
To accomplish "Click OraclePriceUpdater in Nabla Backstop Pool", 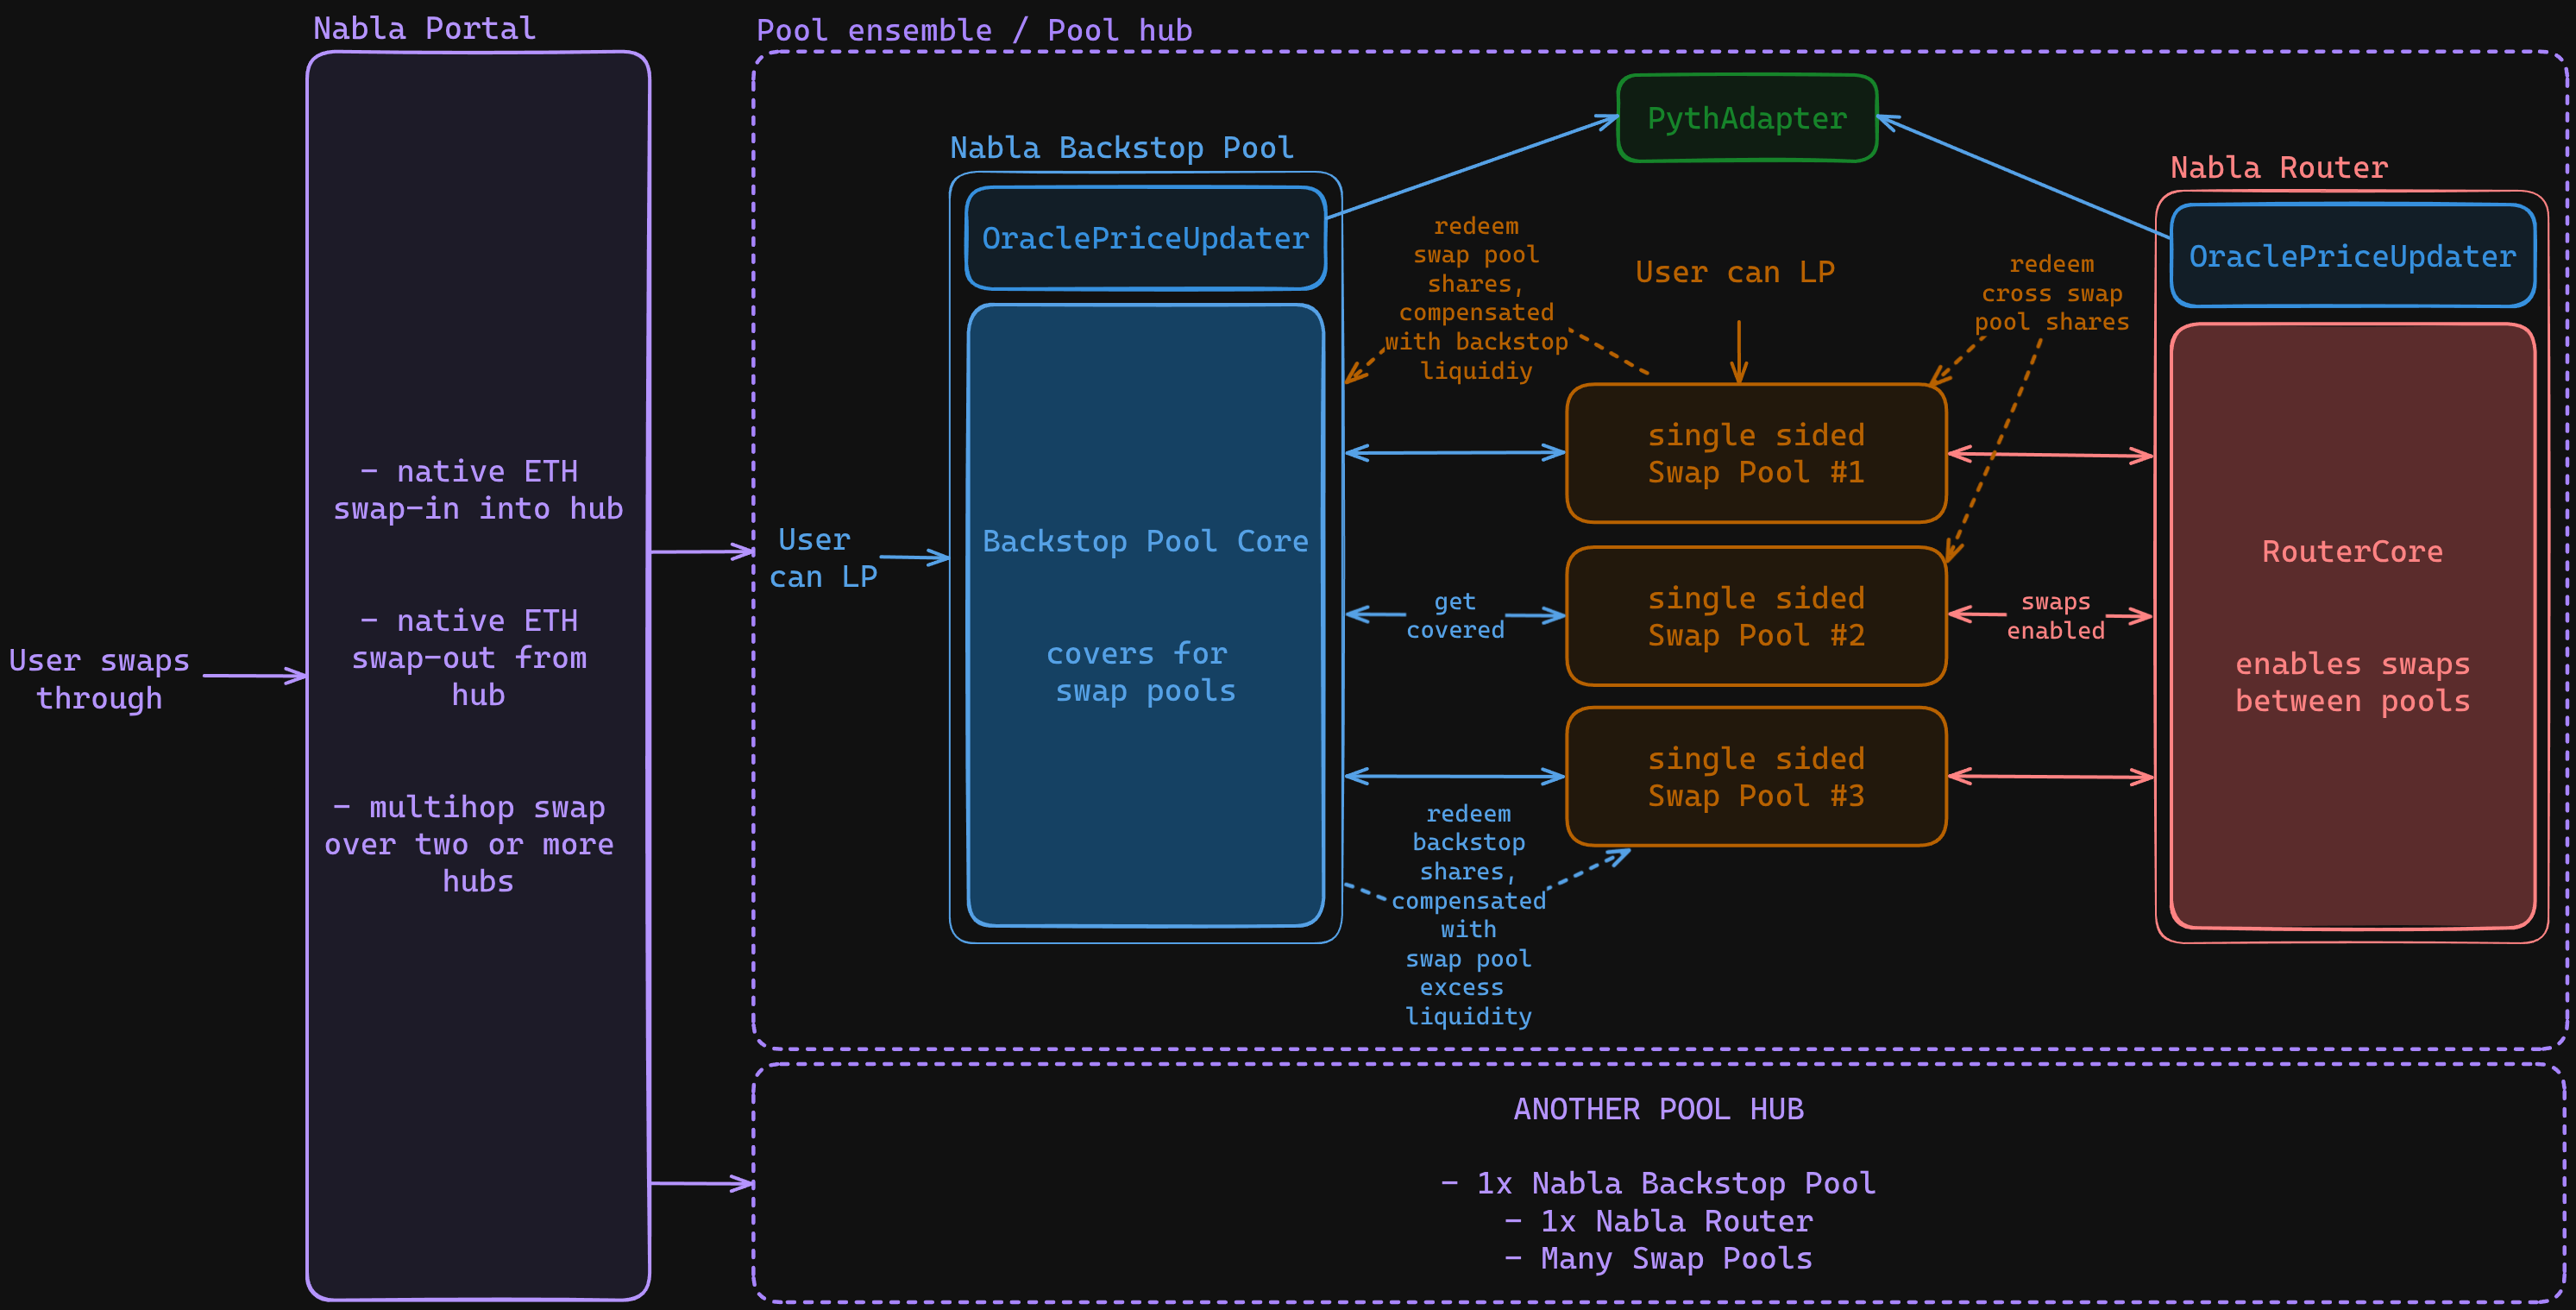I will click(x=1145, y=238).
